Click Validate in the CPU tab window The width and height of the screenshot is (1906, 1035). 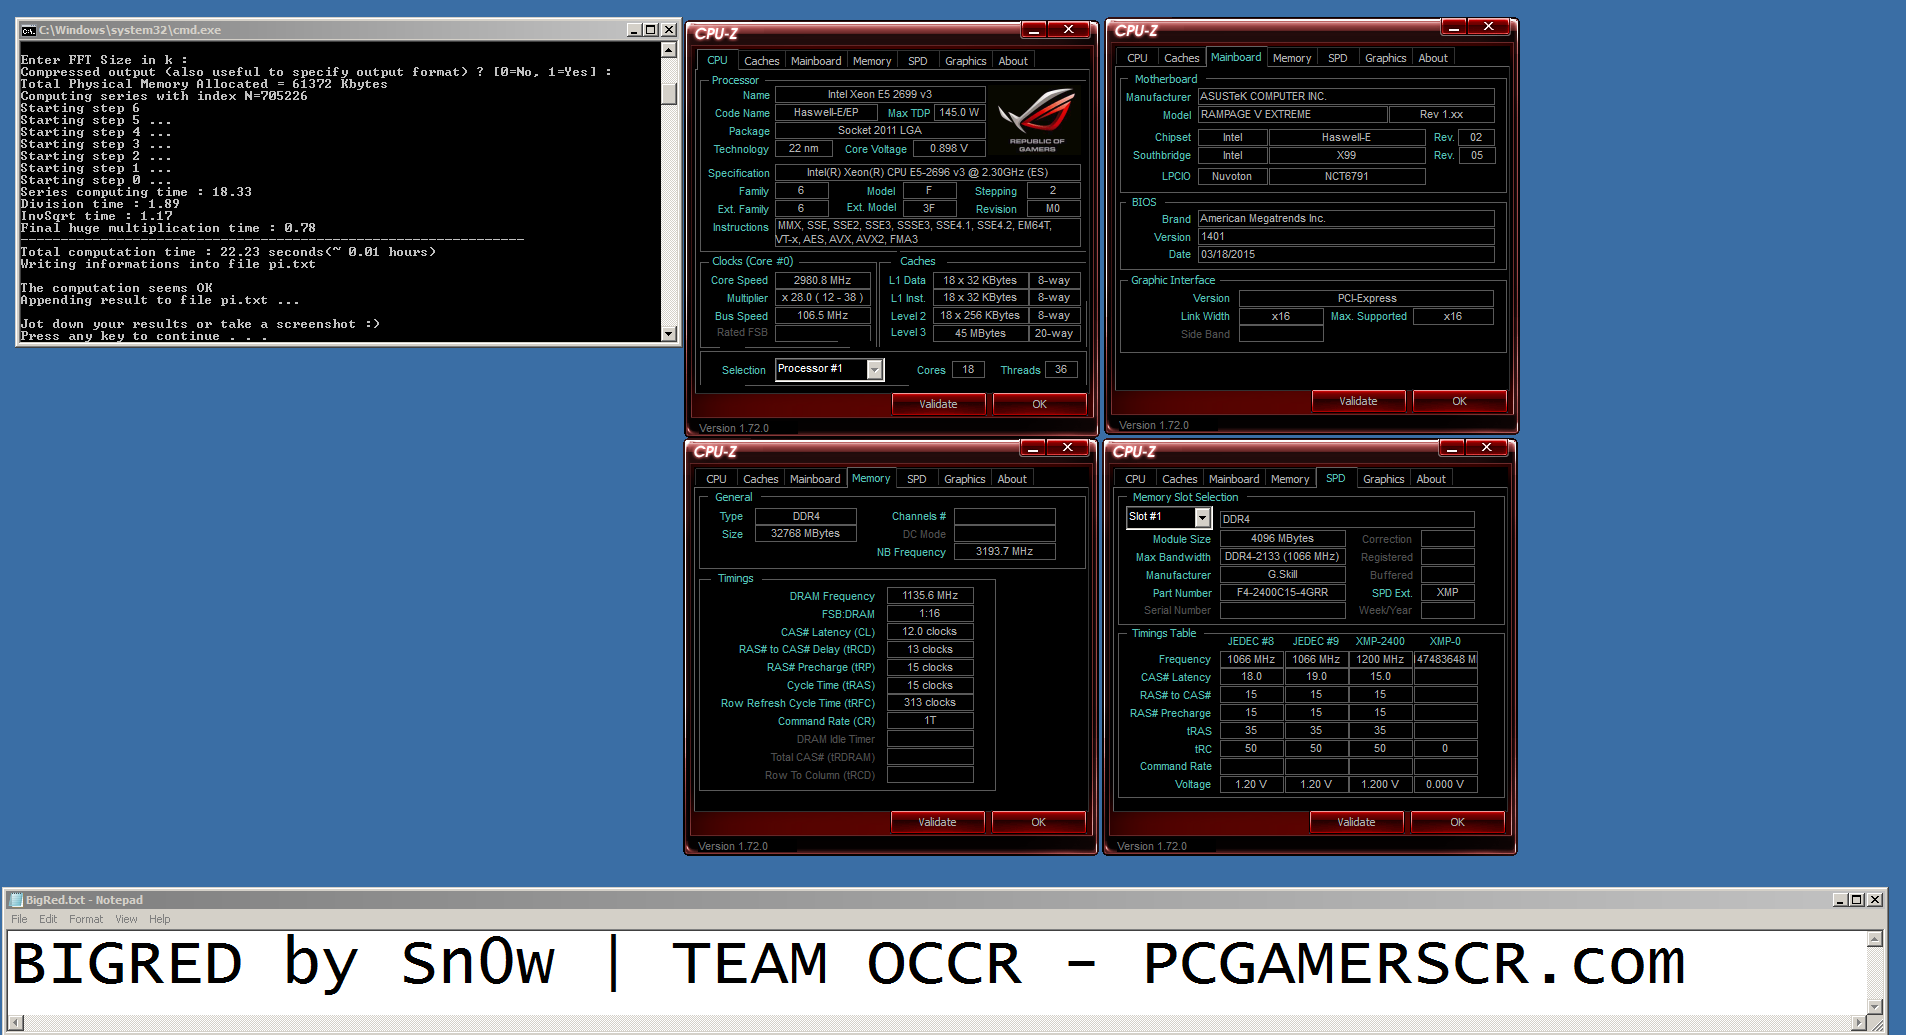click(x=938, y=404)
